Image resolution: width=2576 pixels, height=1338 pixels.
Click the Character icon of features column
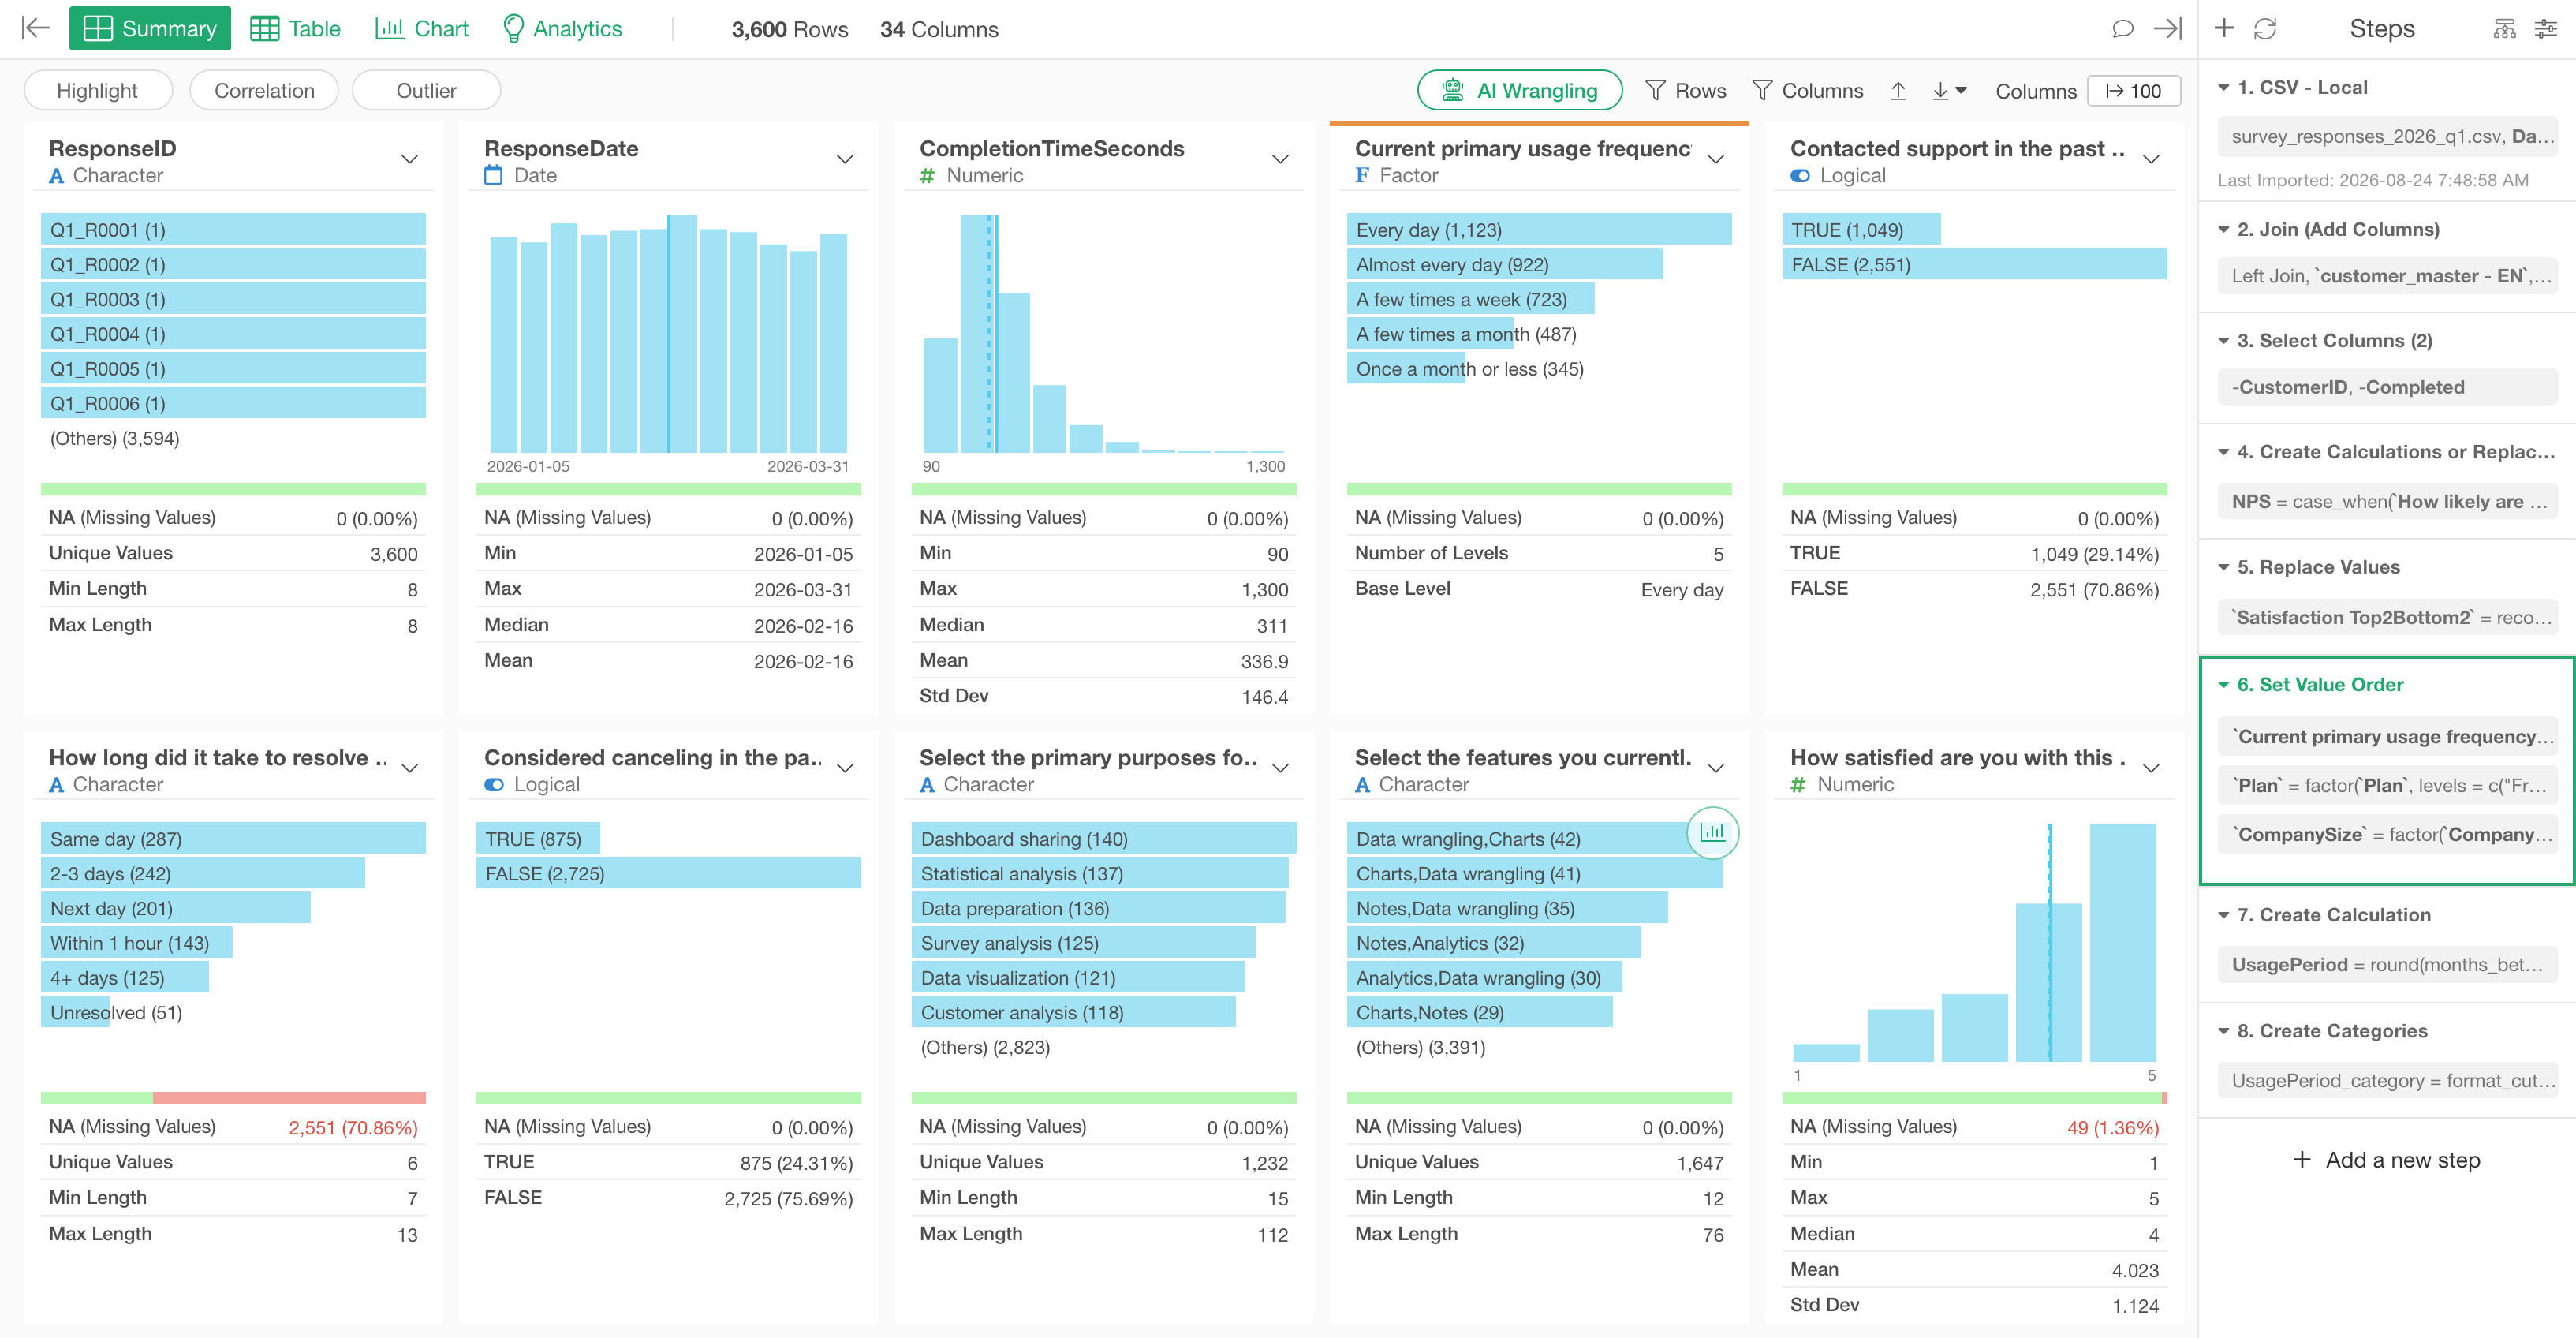tap(1362, 785)
